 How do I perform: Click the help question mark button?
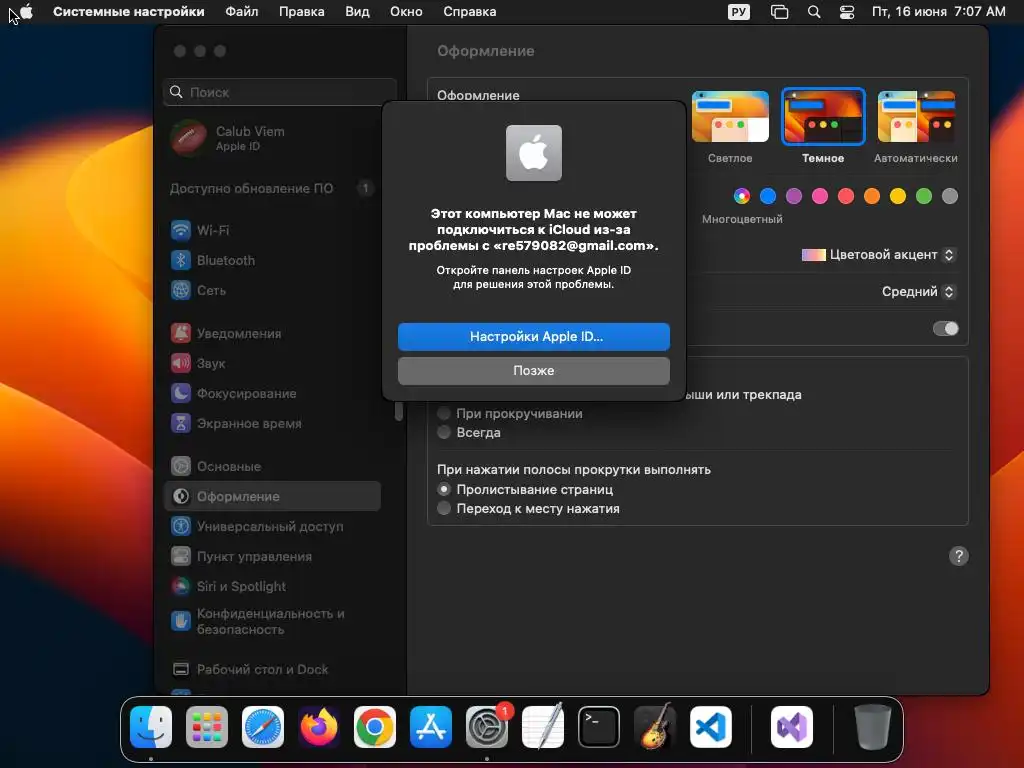point(958,556)
